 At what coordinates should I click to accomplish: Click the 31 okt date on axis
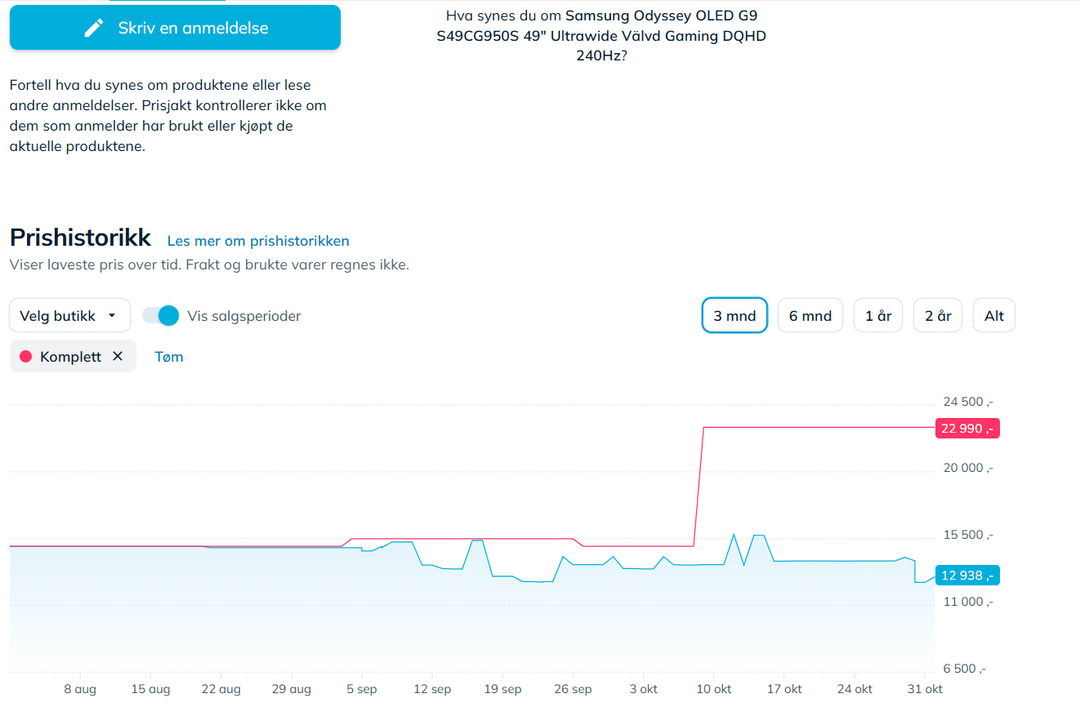tap(924, 689)
